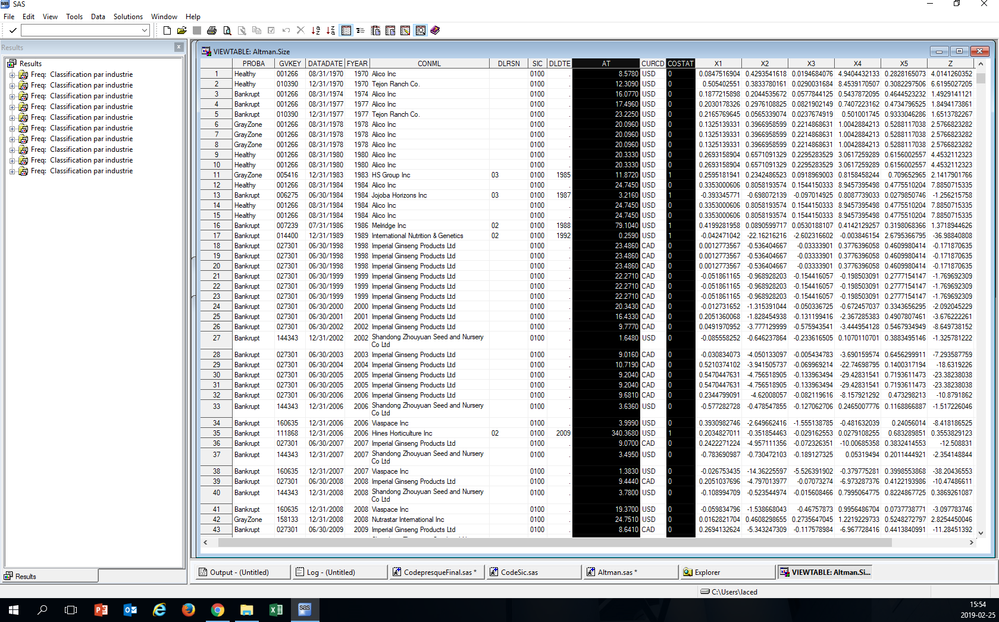Open the Edit menu
This screenshot has width=999, height=622.
(x=29, y=17)
